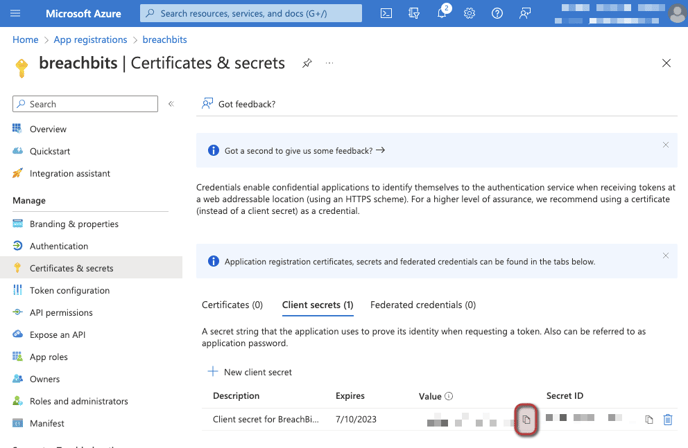Screen dimensions: 688x448
Task: Open Cloud Shell from the top bar
Action: click(386, 13)
